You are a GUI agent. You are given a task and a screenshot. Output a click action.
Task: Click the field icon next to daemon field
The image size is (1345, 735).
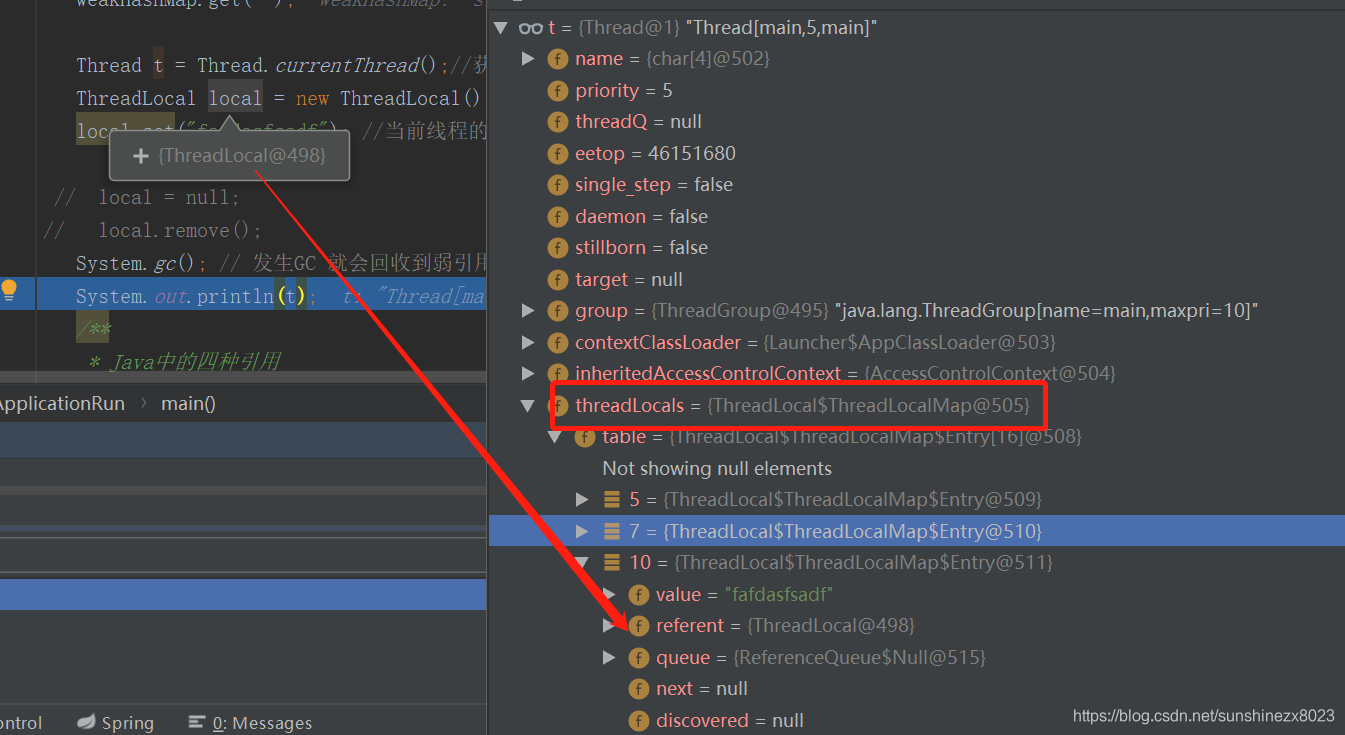(558, 216)
